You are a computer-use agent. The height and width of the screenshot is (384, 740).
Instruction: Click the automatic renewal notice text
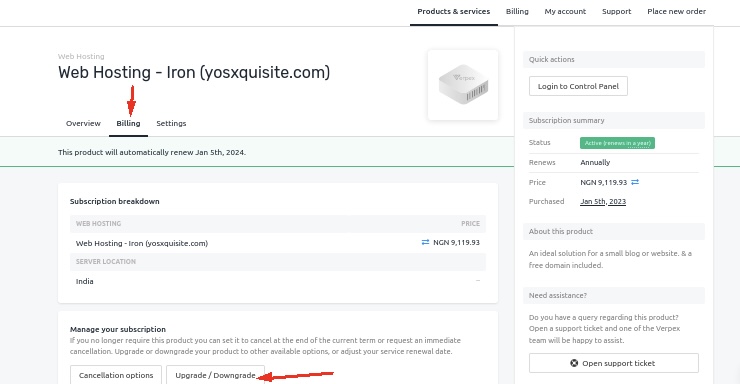(x=152, y=152)
